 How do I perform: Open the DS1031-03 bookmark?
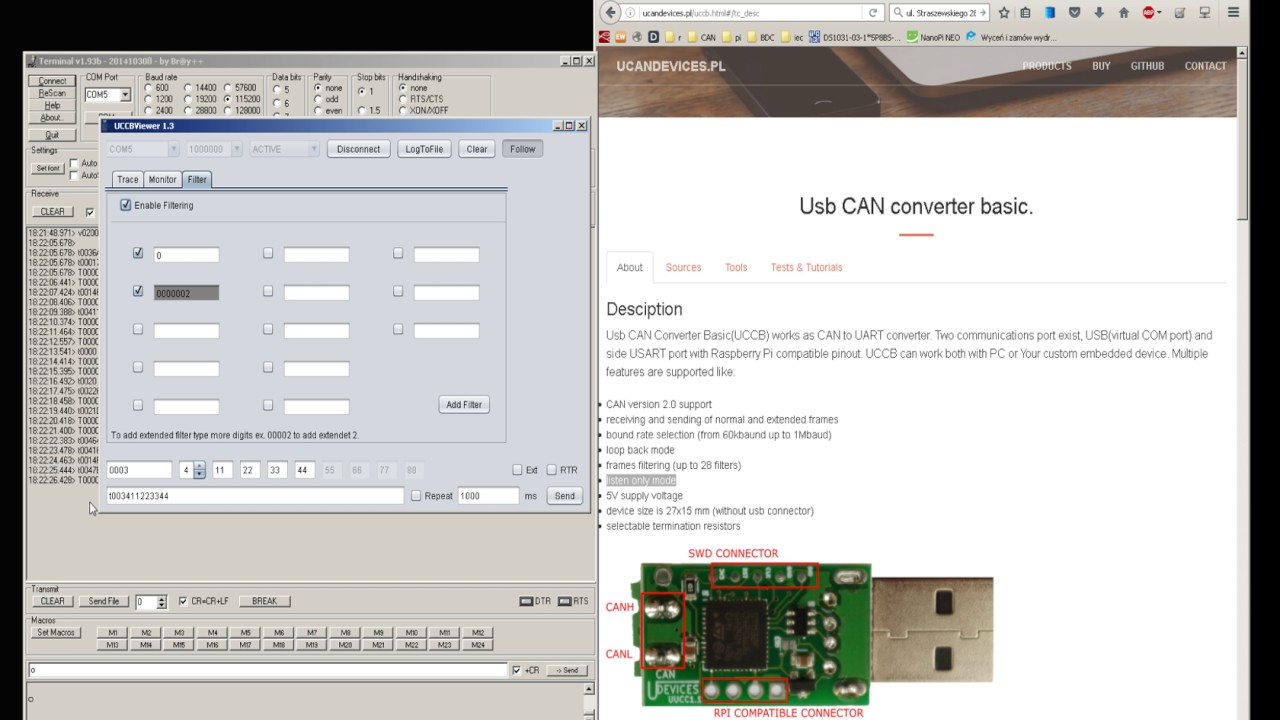point(854,37)
